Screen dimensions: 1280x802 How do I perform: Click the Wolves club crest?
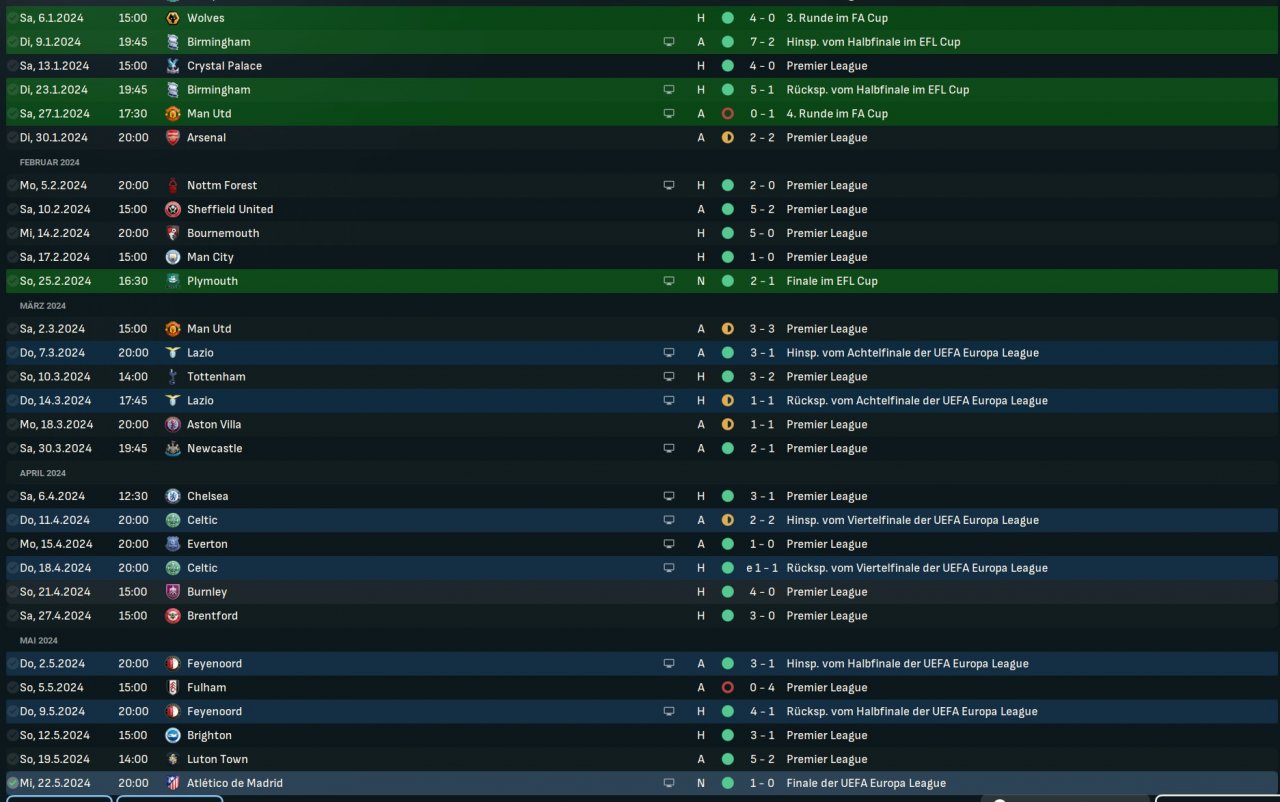point(173,18)
